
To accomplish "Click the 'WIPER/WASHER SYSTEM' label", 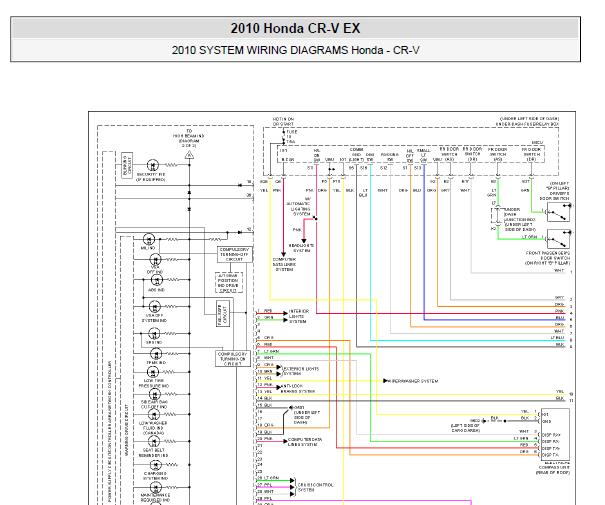I will click(413, 381).
